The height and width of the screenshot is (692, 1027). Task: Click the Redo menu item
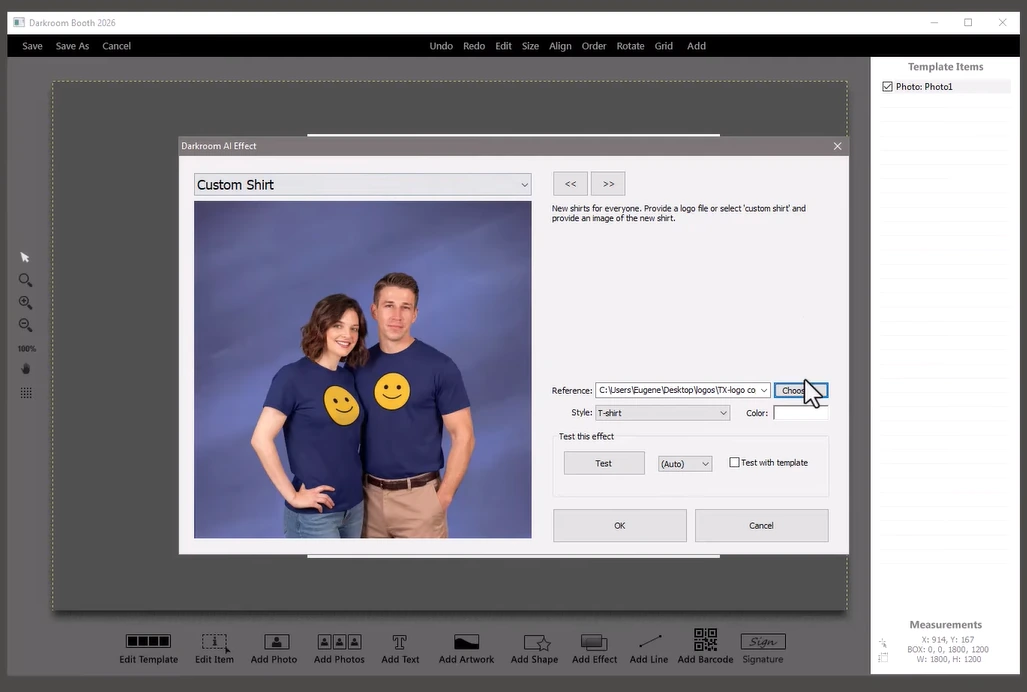pyautogui.click(x=474, y=46)
